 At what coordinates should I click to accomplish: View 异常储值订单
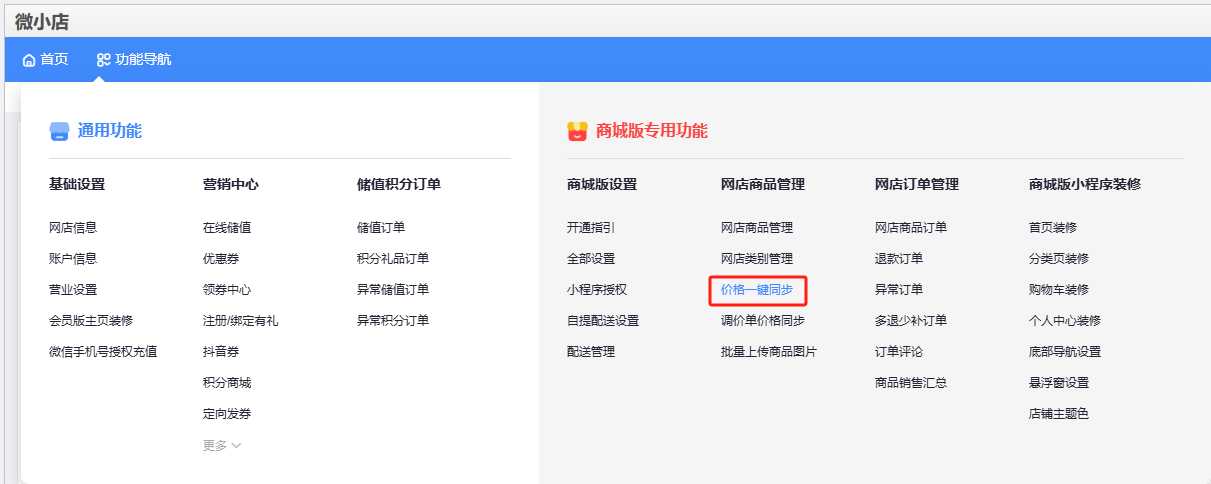pyautogui.click(x=393, y=290)
